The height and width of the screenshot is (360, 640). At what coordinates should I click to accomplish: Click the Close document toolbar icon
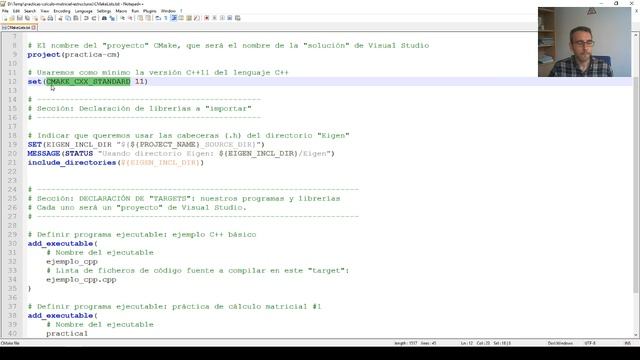point(36,18)
